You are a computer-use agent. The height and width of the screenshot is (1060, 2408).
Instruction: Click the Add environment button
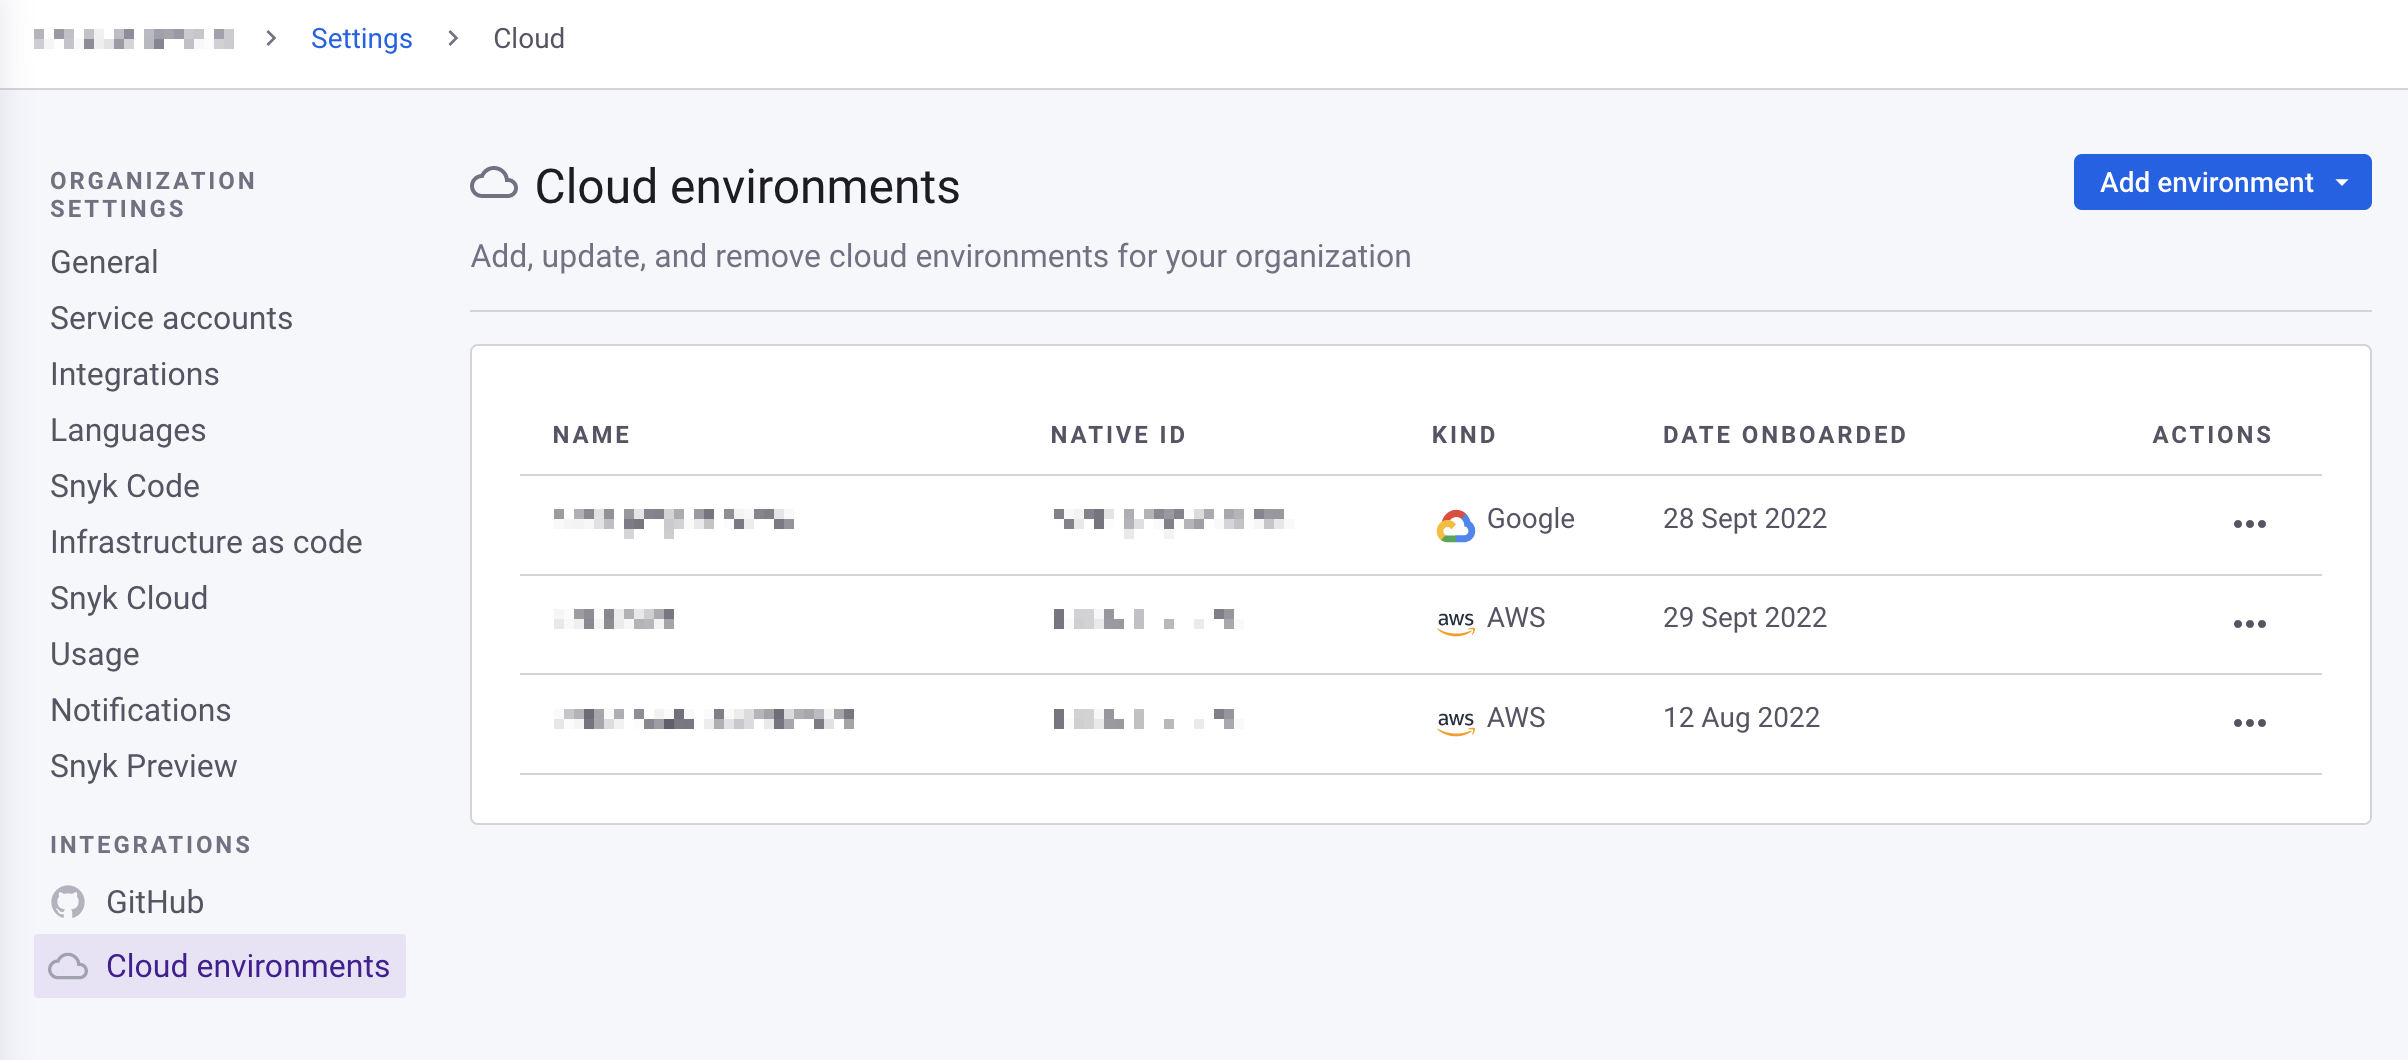coord(2205,183)
